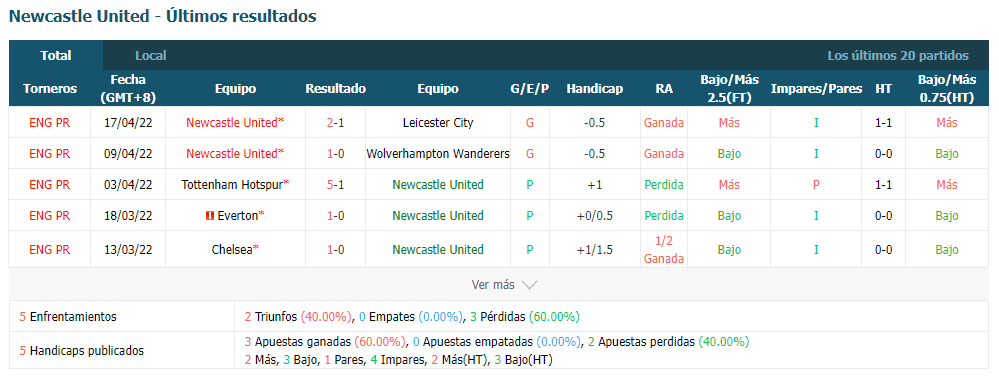Open the 5-1 result at Tottenham
The image size is (999, 379).
click(336, 185)
